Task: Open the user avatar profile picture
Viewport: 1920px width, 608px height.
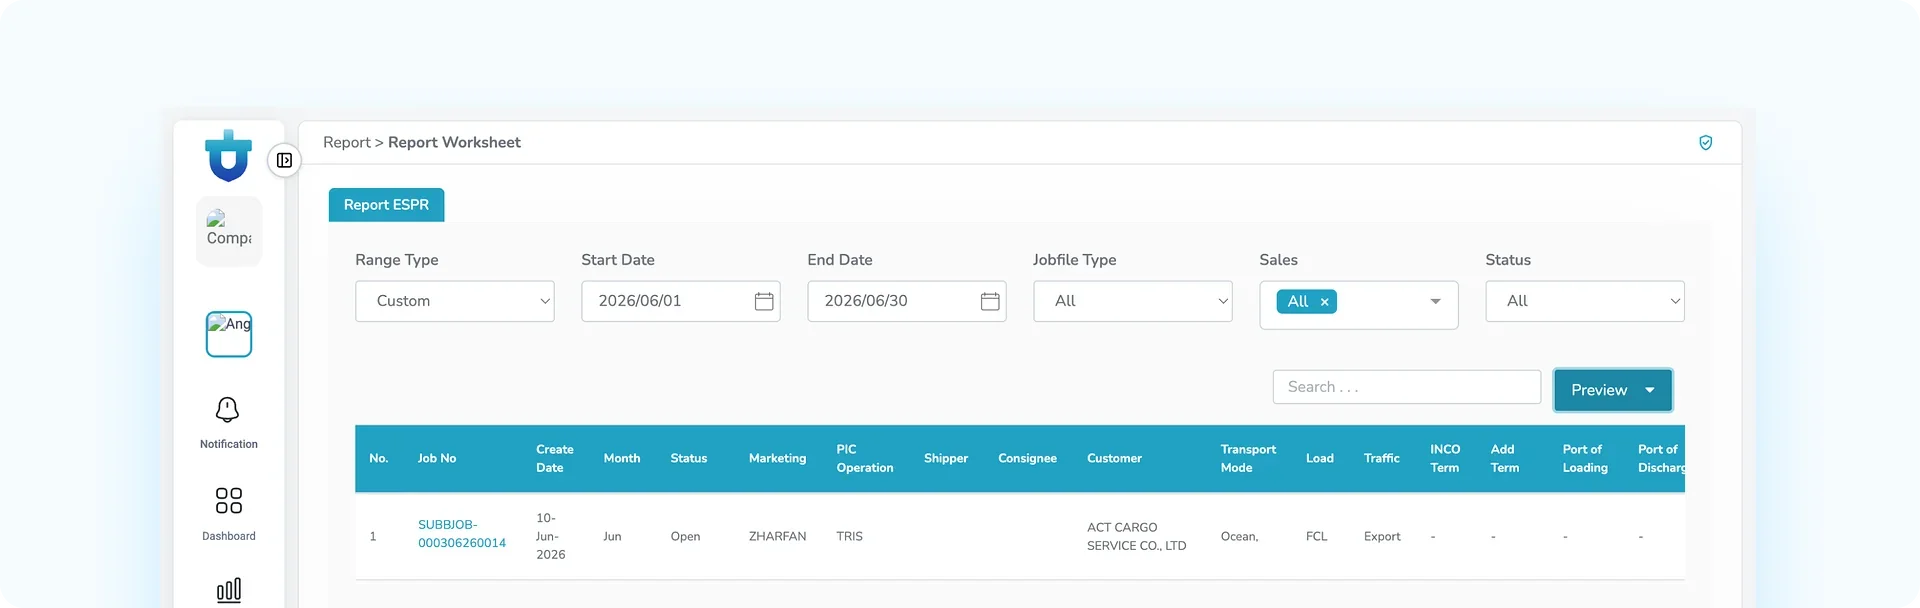Action: [x=229, y=334]
